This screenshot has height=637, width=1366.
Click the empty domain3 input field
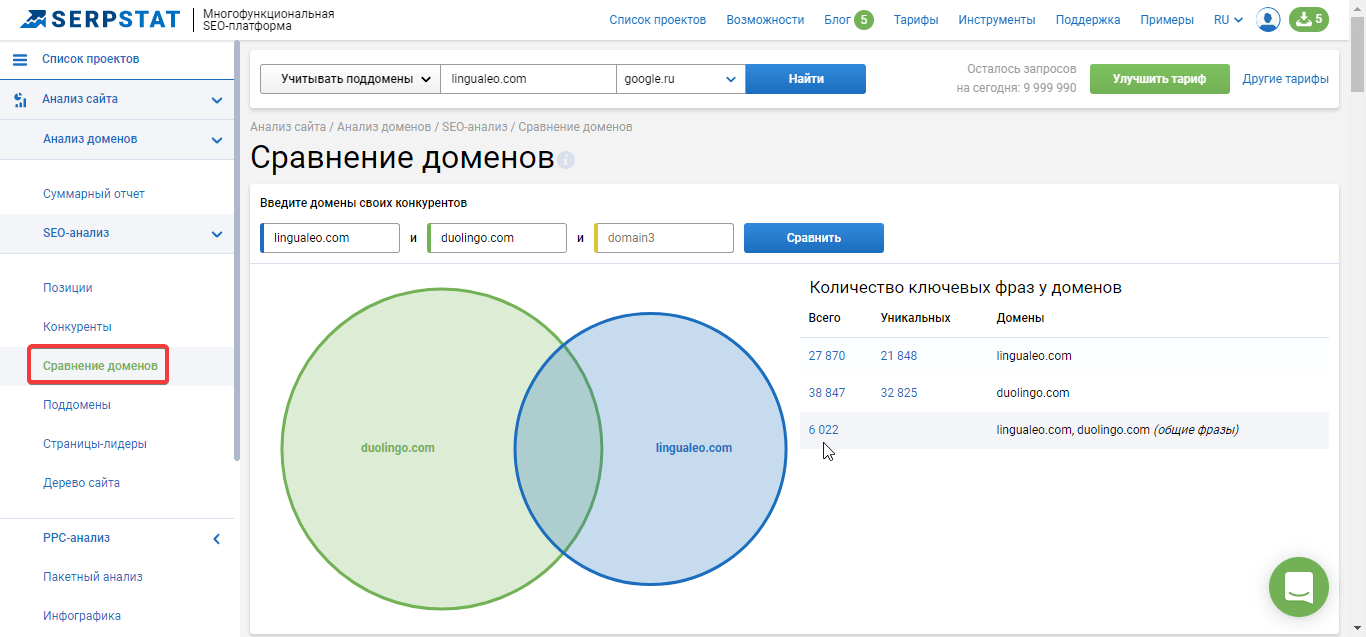coord(664,238)
